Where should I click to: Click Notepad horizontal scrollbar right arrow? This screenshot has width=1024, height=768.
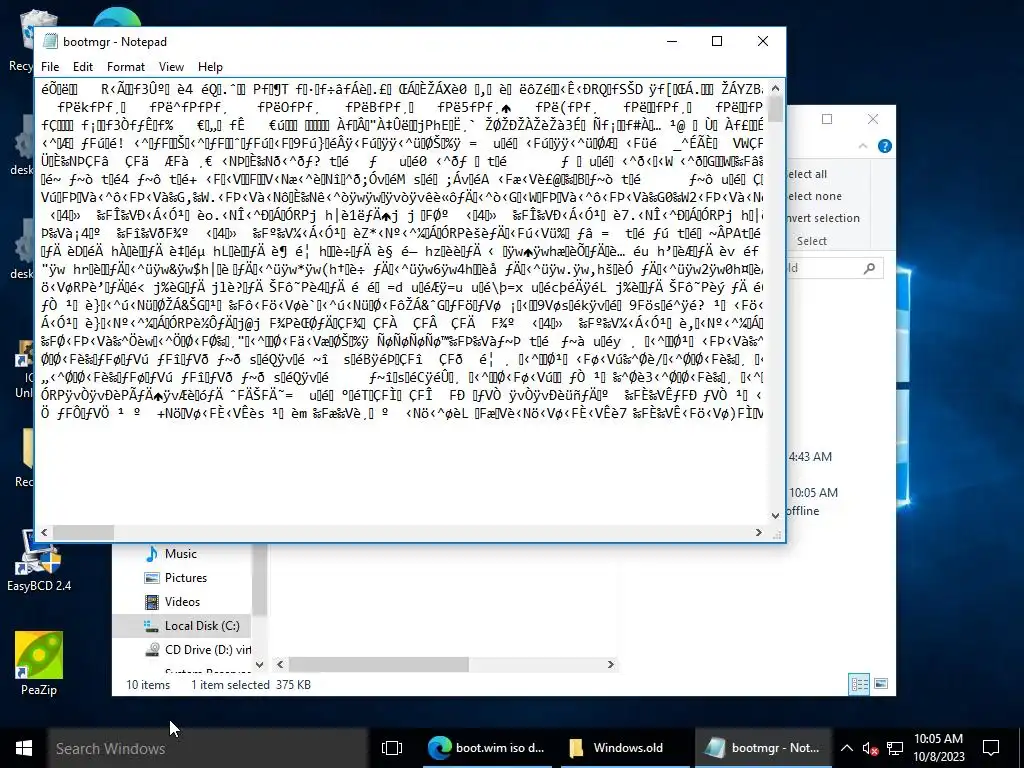click(758, 532)
